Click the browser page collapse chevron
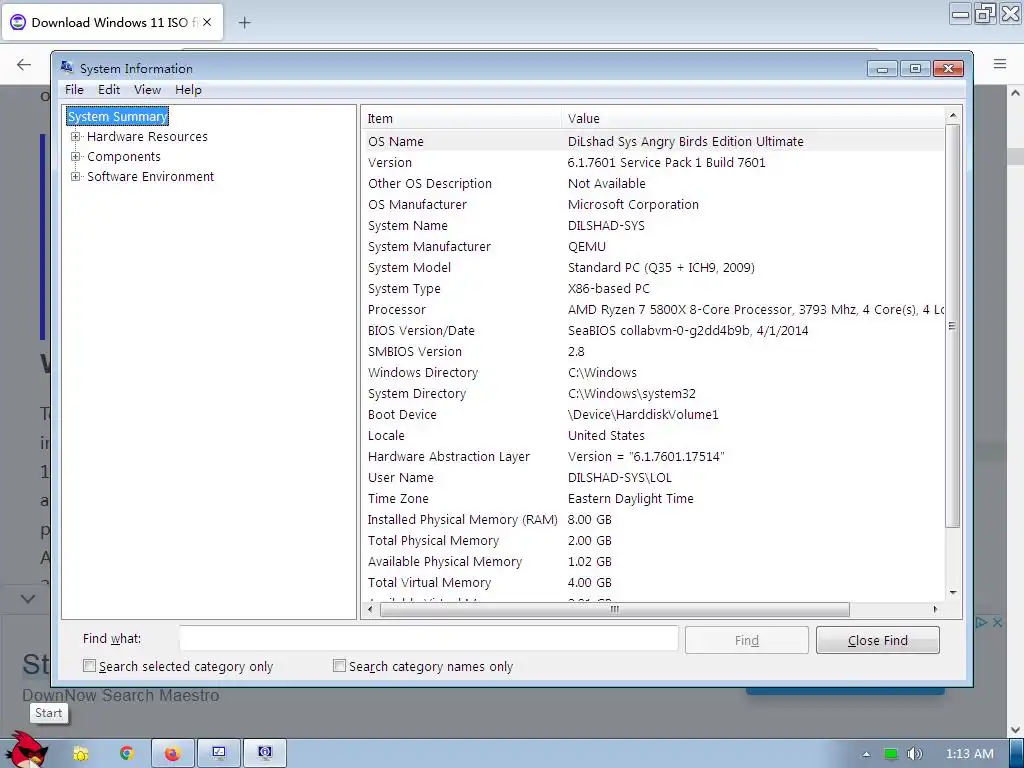This screenshot has height=768, width=1024. tap(28, 598)
